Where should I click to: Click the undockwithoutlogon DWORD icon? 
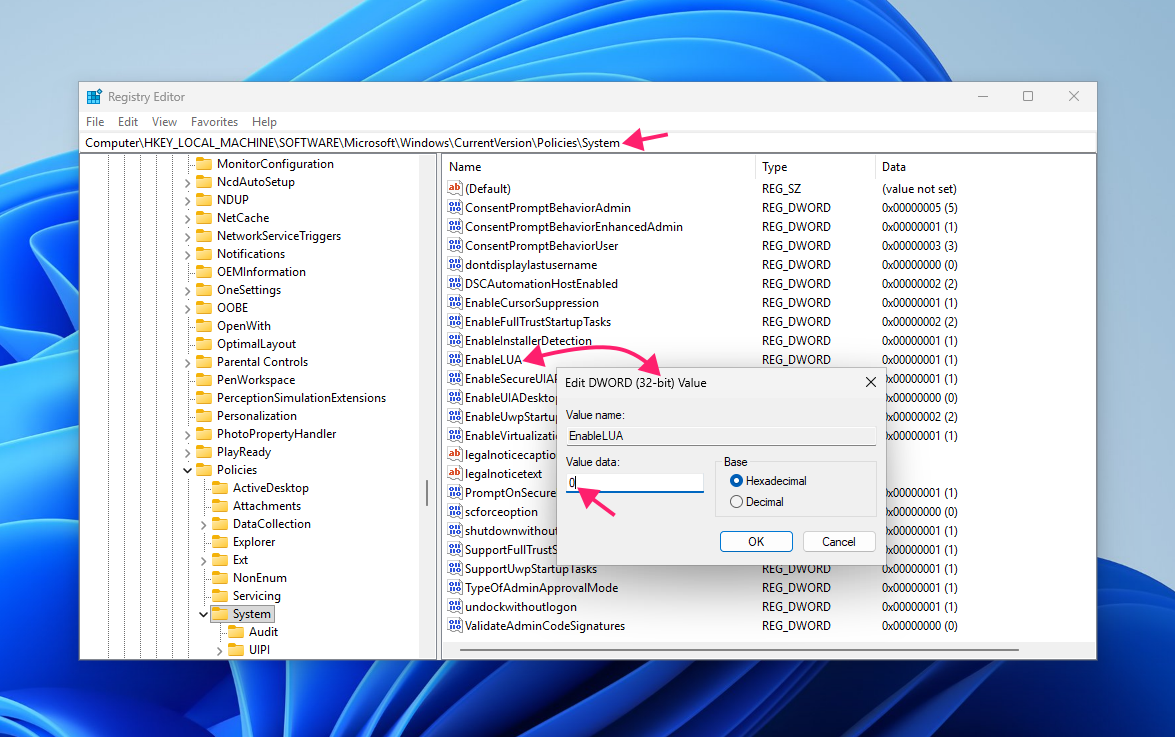pos(454,606)
